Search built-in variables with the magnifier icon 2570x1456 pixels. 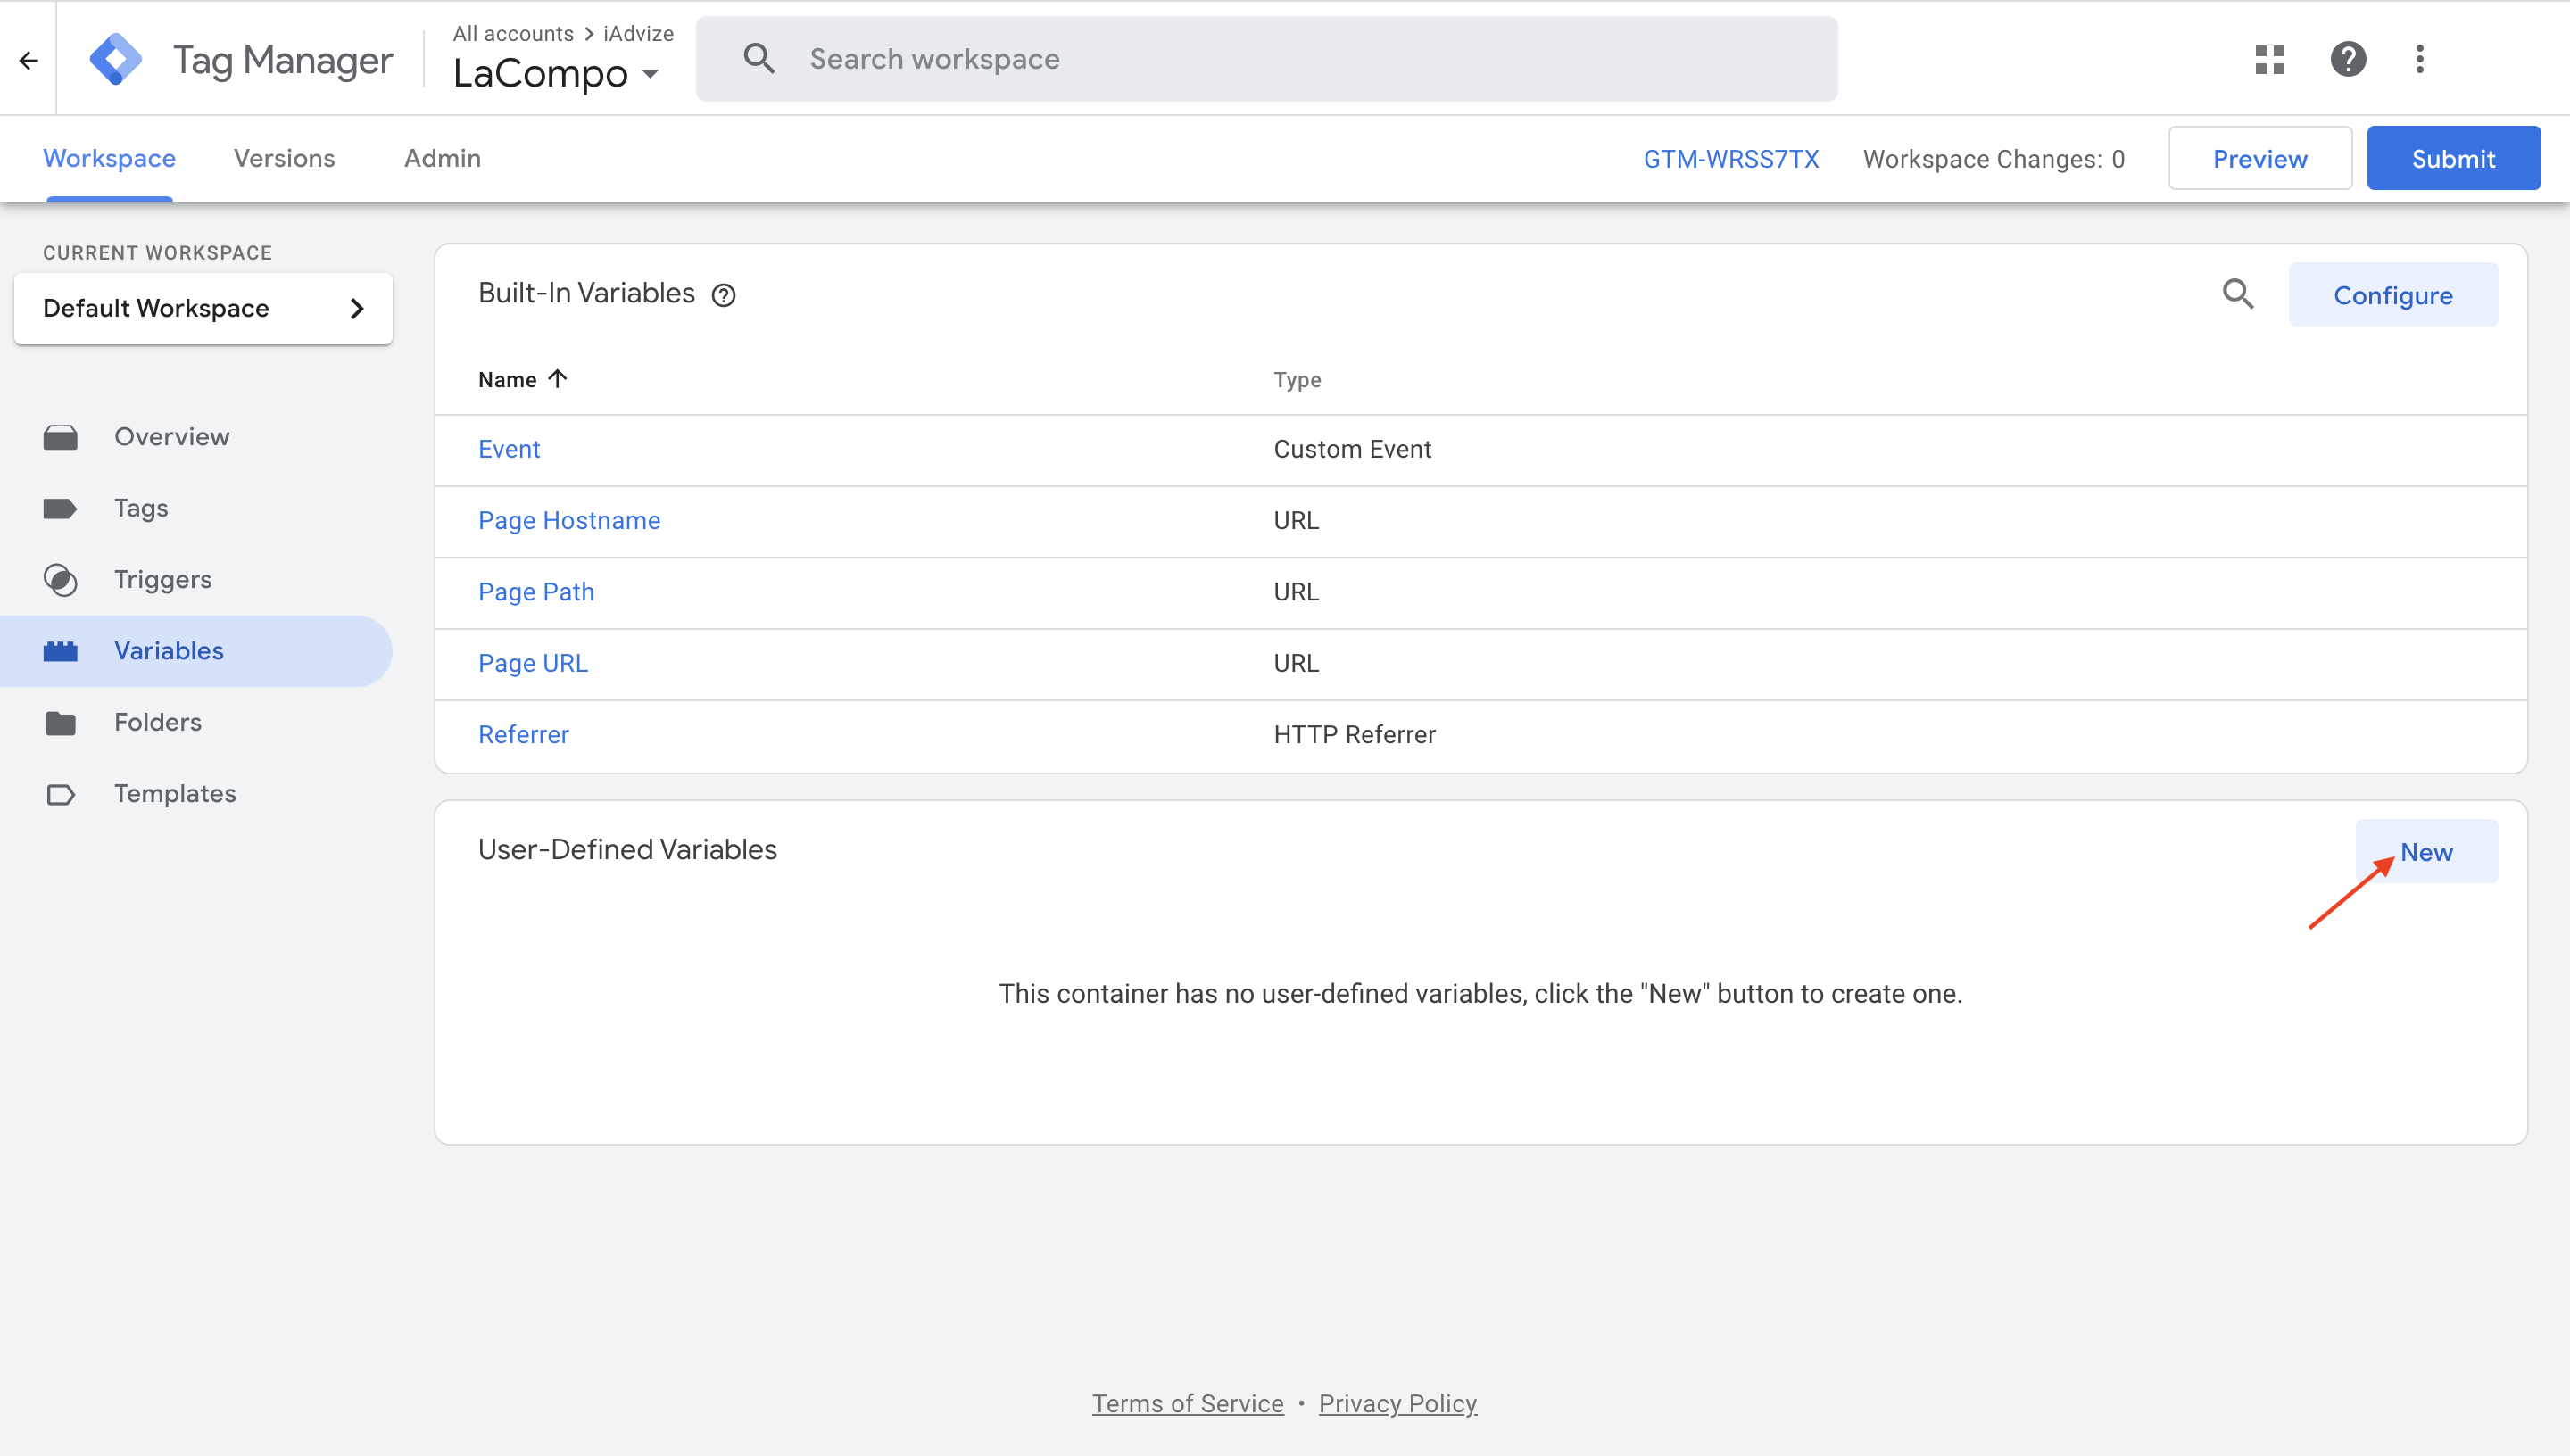[x=2238, y=294]
